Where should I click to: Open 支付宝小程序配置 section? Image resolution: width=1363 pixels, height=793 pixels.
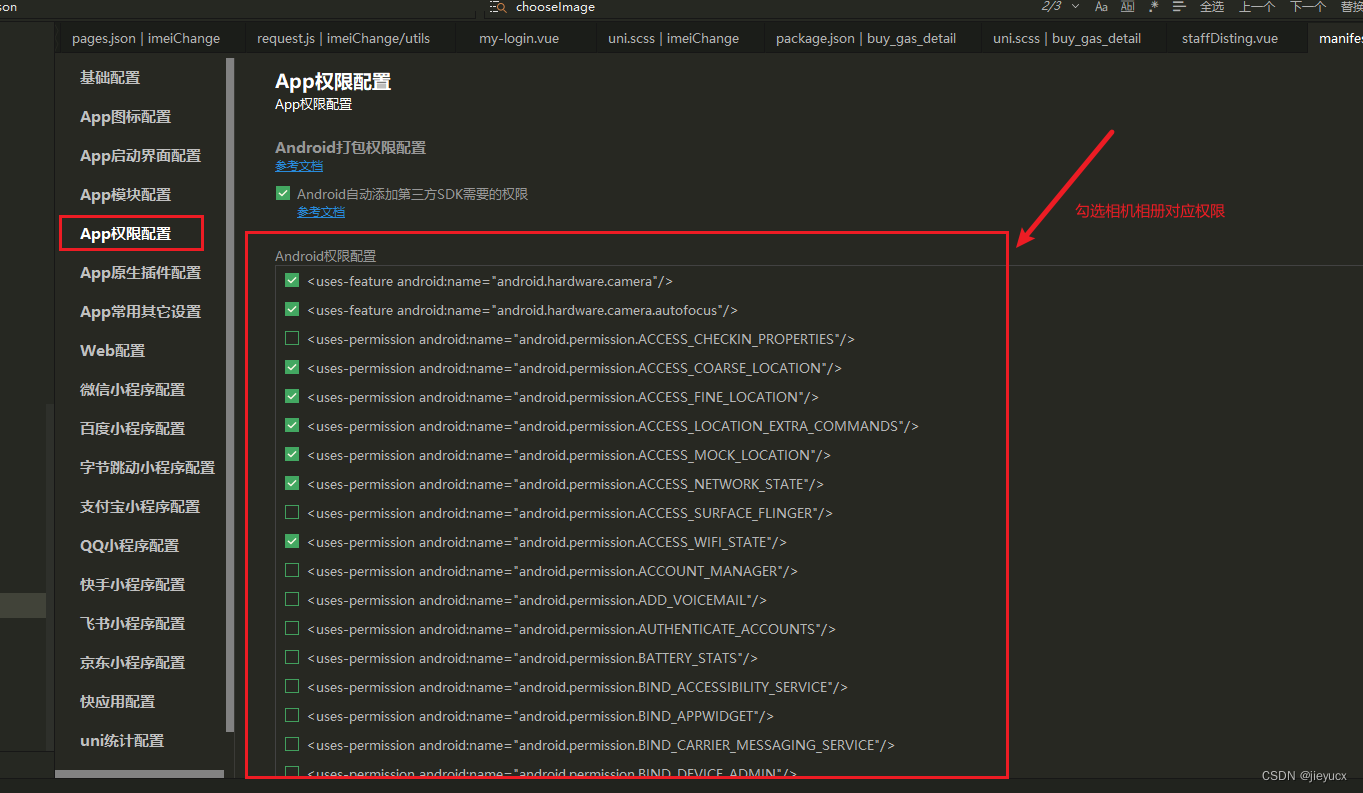click(x=140, y=507)
